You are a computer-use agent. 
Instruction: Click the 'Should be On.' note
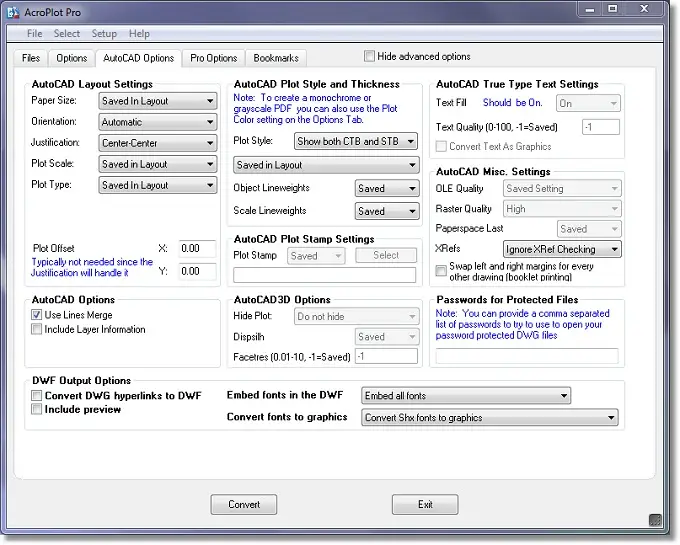tap(513, 103)
